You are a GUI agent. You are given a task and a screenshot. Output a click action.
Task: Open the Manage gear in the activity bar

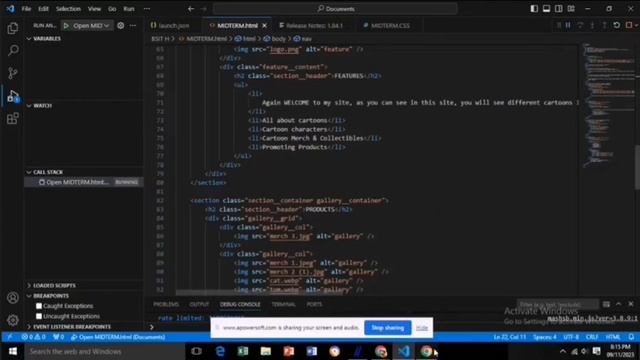13,320
